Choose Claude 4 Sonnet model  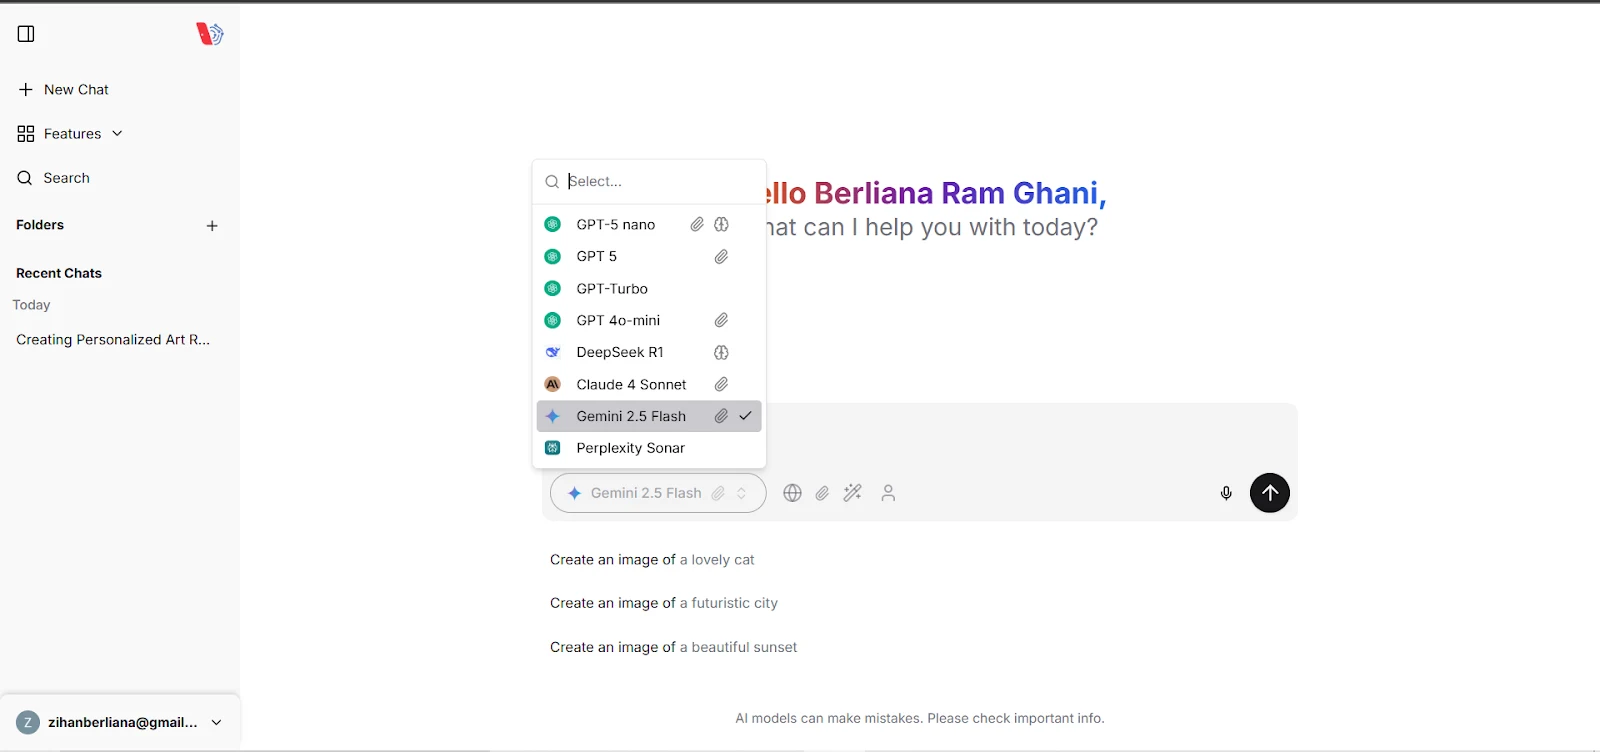649,384
